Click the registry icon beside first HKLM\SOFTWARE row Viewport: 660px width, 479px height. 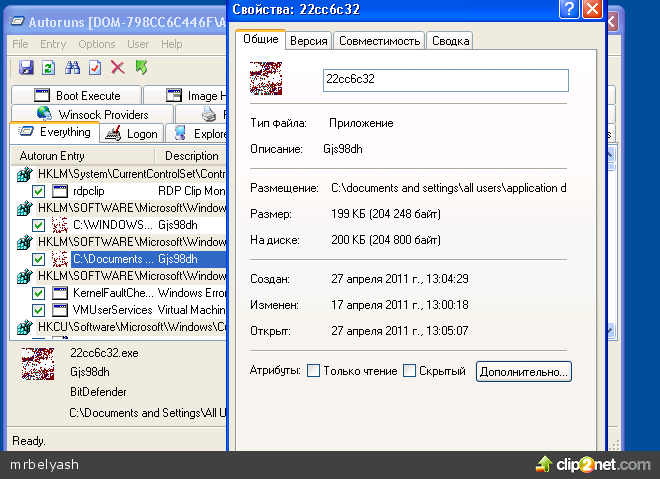(24, 208)
